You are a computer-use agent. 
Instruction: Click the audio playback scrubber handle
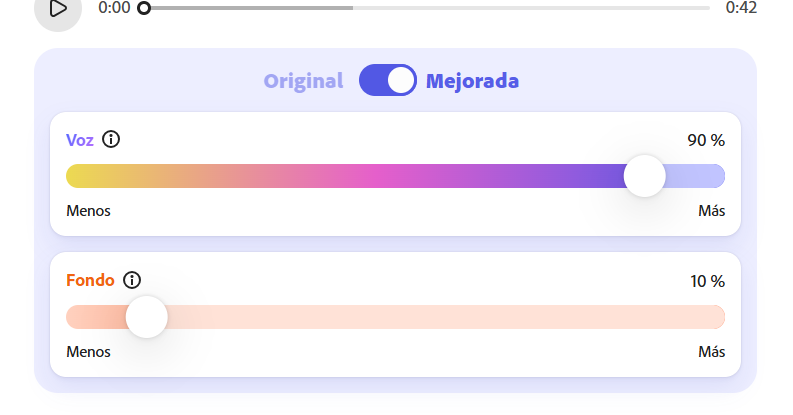point(144,8)
